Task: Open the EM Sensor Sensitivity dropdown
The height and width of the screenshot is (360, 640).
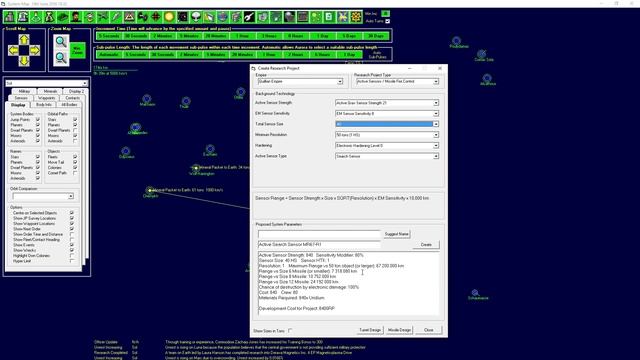Action: click(x=436, y=113)
